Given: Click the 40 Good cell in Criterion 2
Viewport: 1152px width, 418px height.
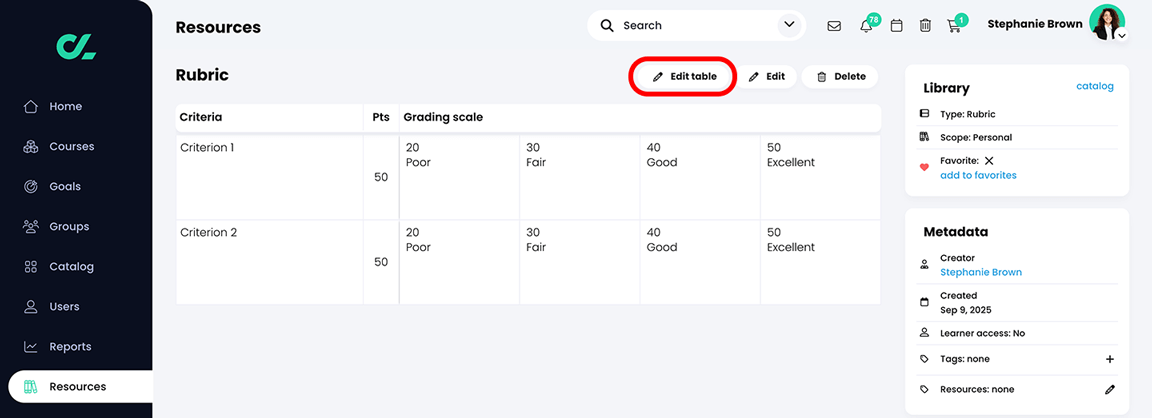Looking at the screenshot, I should coord(700,262).
